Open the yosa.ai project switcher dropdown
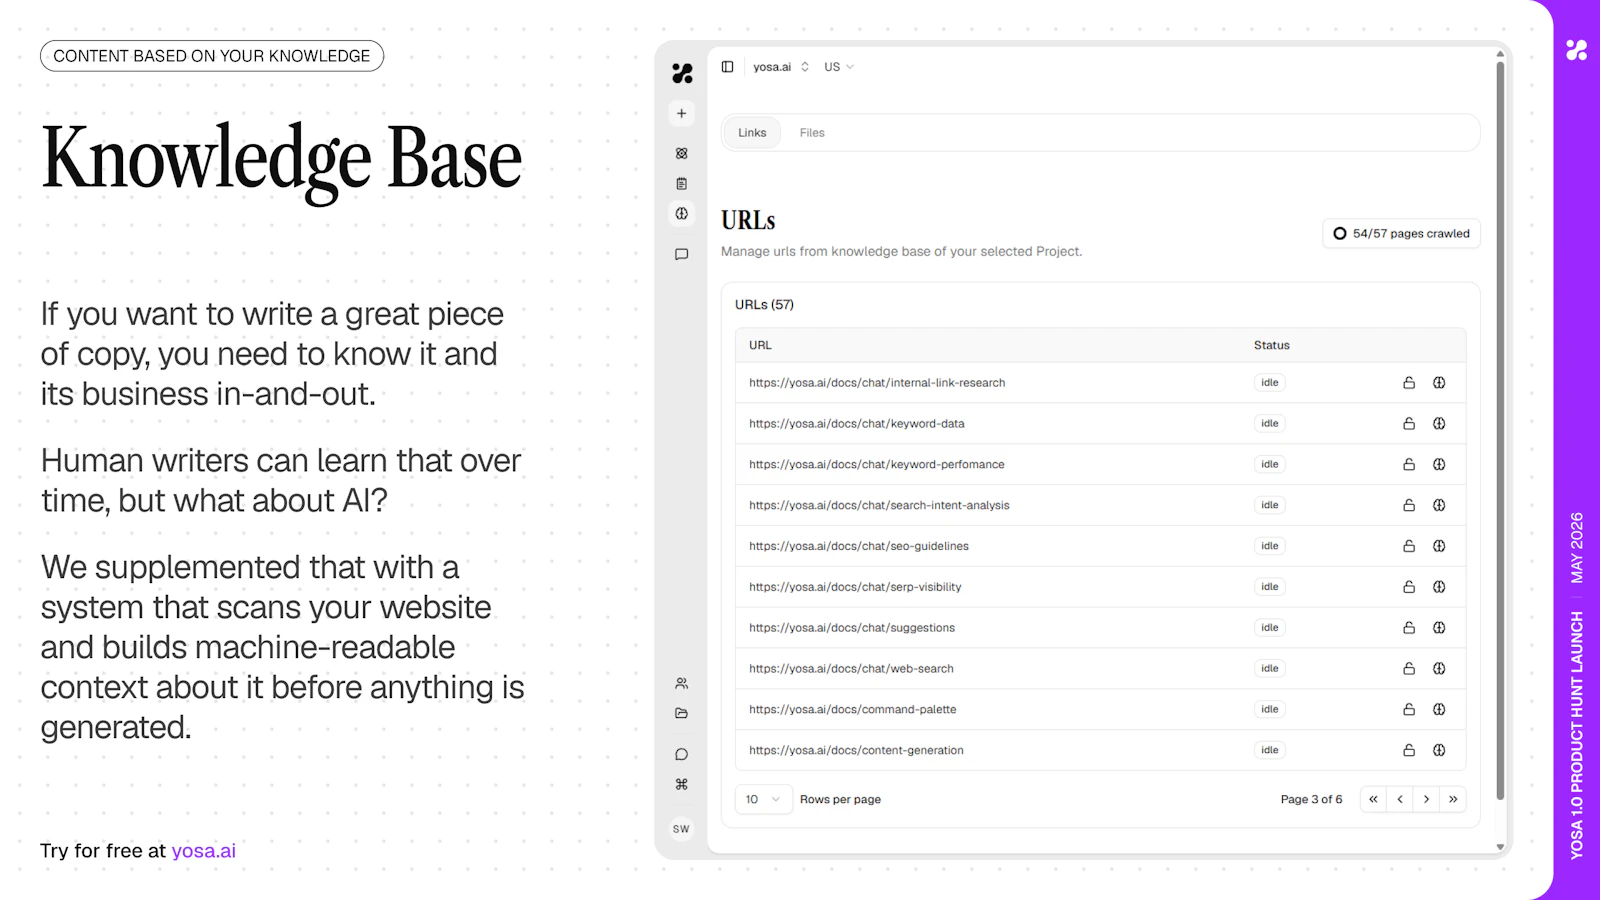This screenshot has height=900, width=1600. click(781, 67)
